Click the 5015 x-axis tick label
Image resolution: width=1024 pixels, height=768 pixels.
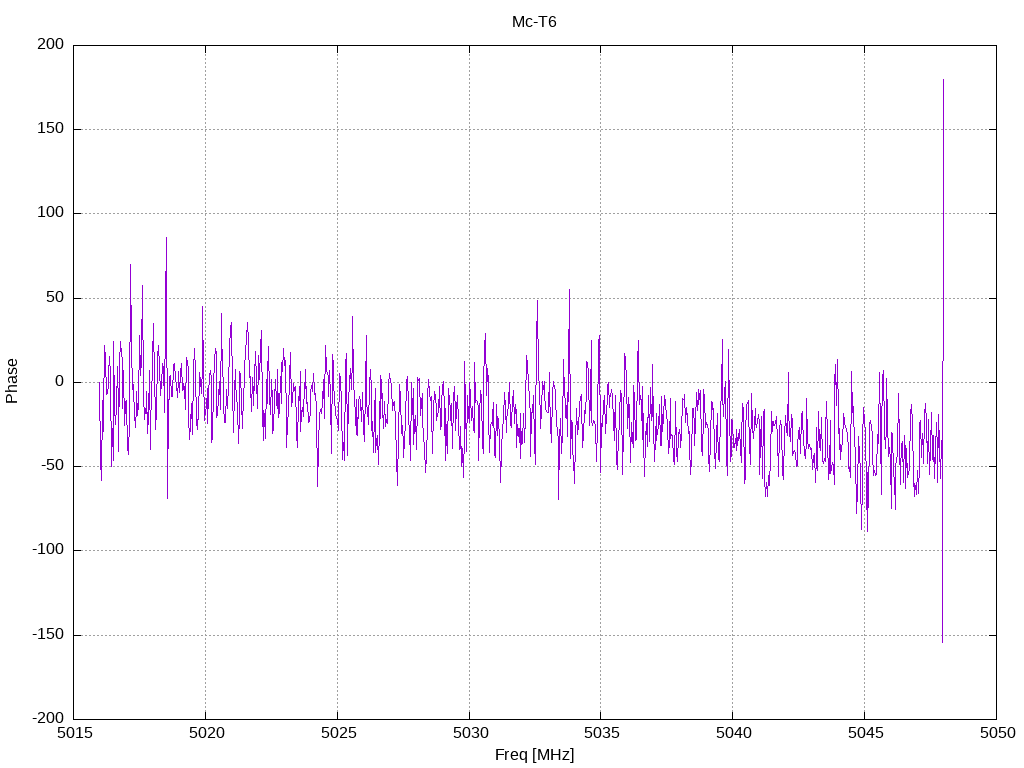[x=74, y=733]
